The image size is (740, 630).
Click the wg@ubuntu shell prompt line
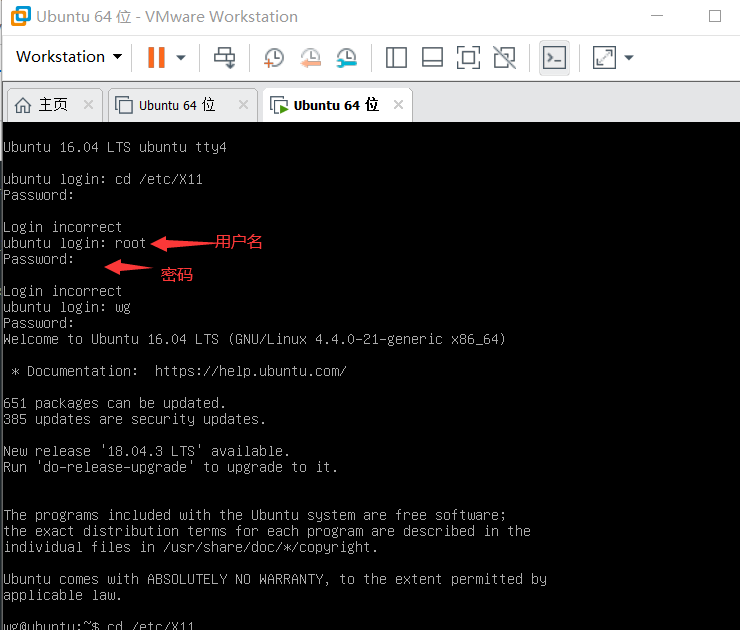pos(99,625)
